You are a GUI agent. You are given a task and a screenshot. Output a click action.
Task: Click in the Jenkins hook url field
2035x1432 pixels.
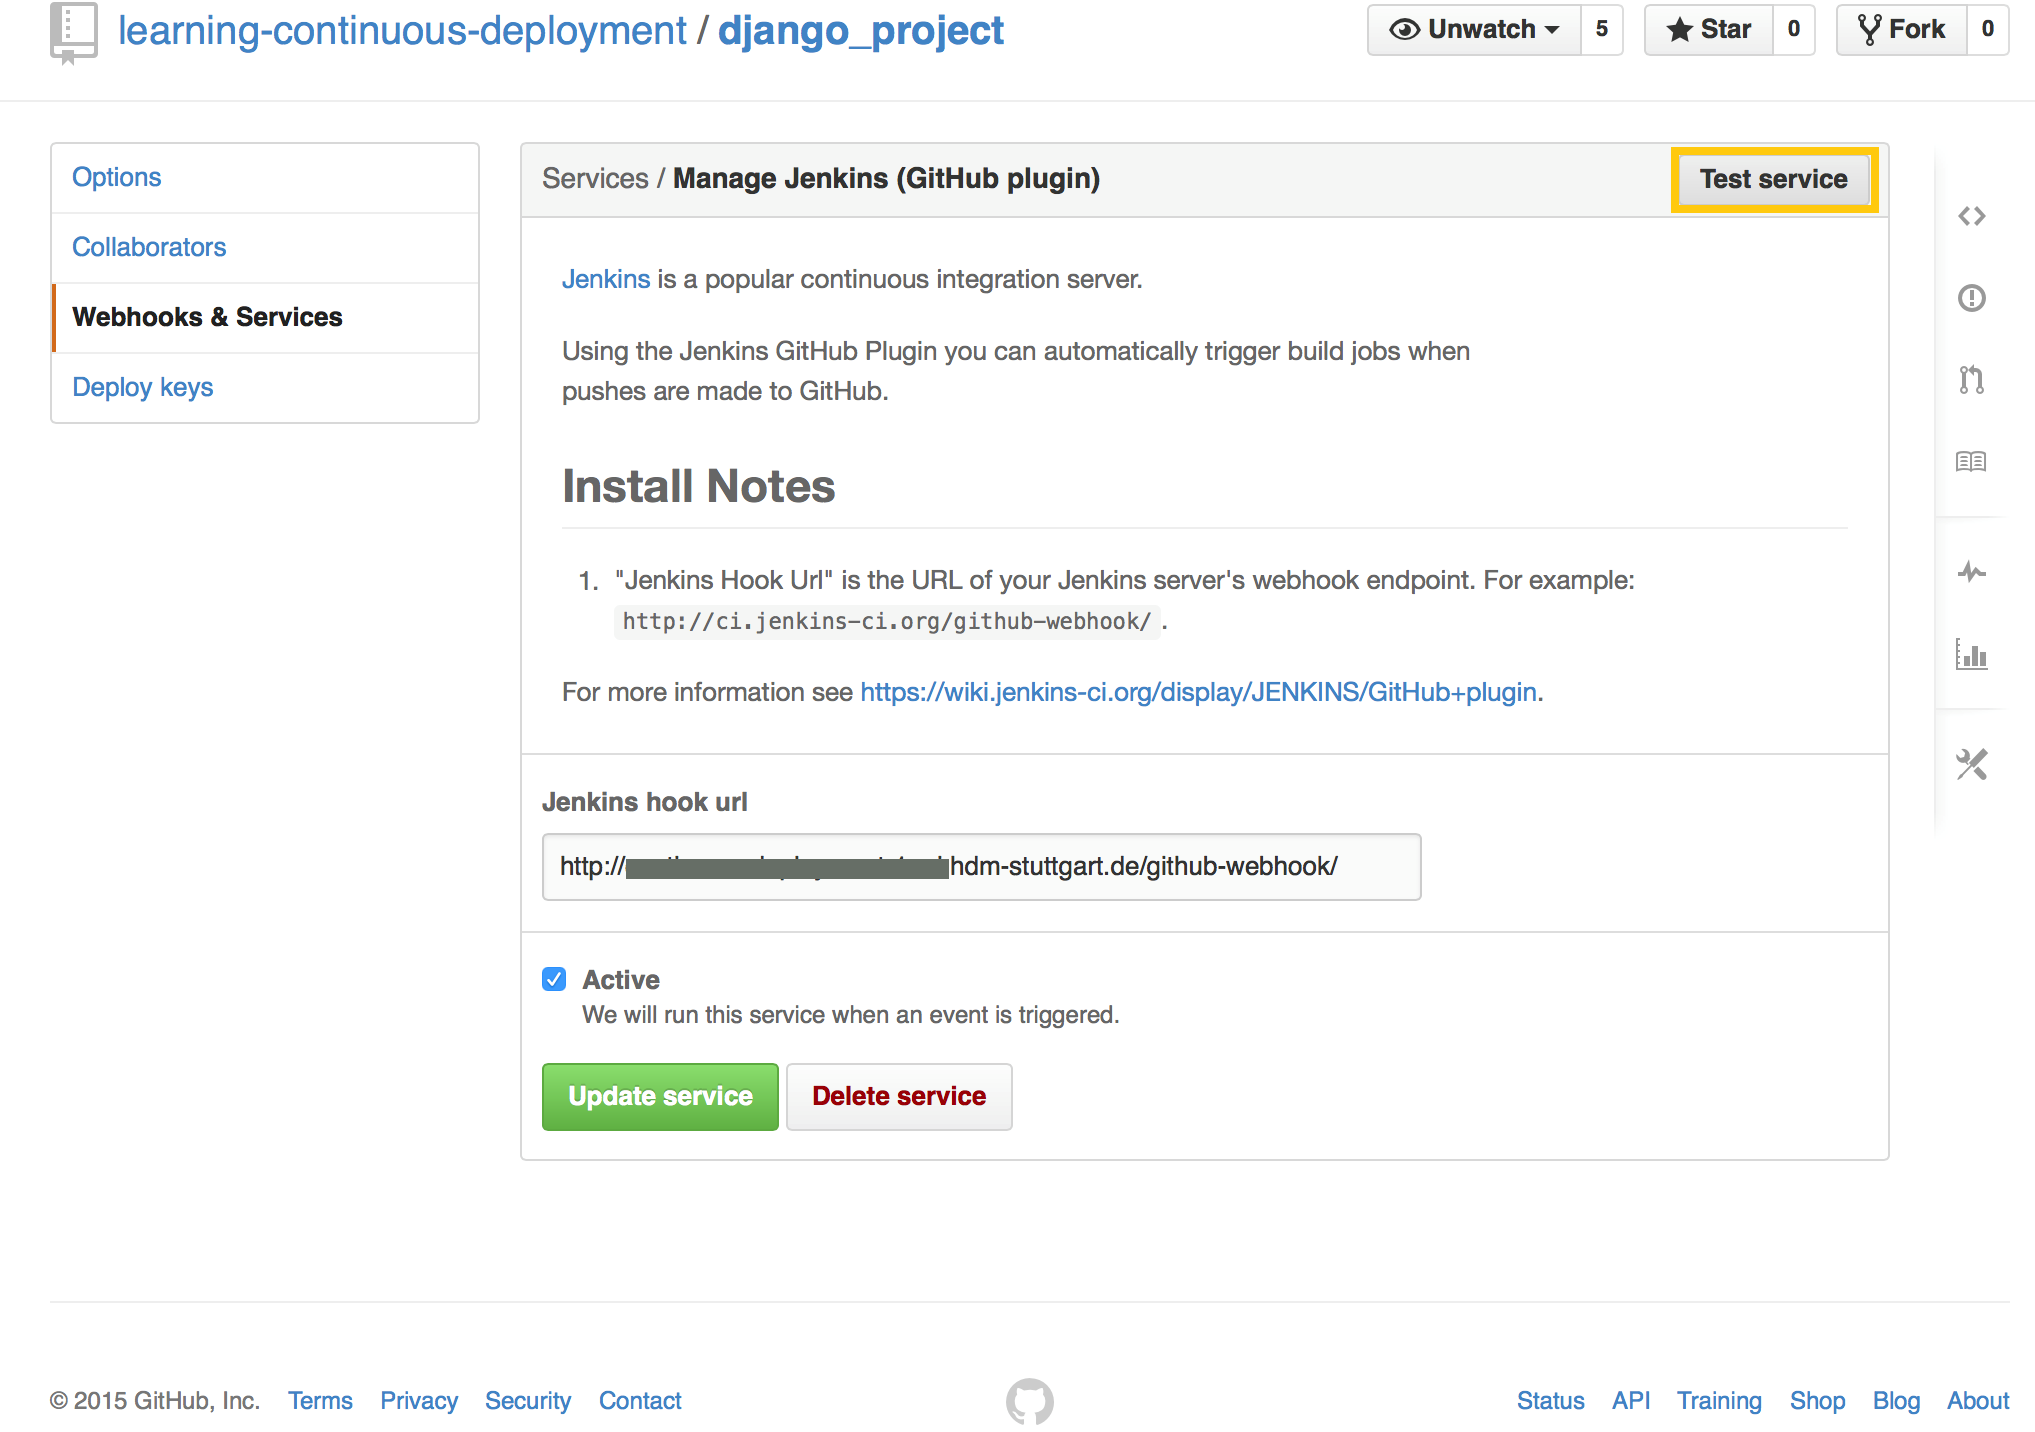[981, 867]
